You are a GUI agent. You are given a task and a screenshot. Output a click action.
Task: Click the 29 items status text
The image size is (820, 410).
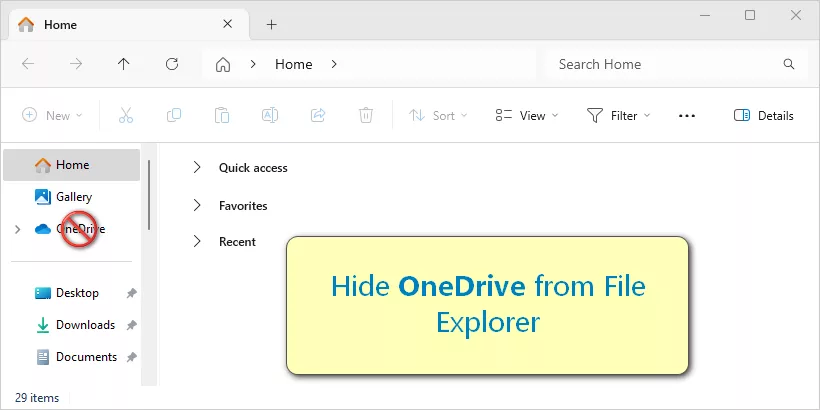pos(37,398)
